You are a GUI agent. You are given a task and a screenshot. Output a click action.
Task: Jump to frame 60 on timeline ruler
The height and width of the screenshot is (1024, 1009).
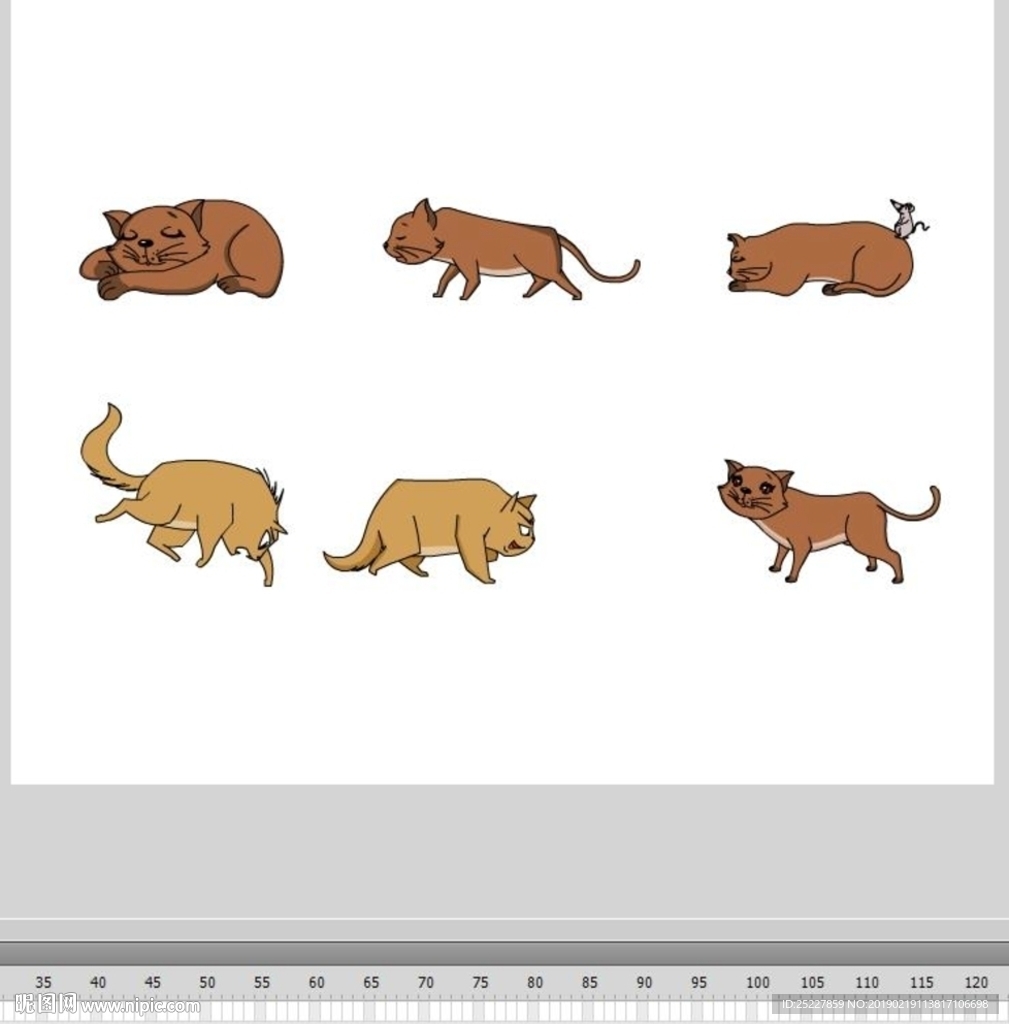(x=317, y=982)
